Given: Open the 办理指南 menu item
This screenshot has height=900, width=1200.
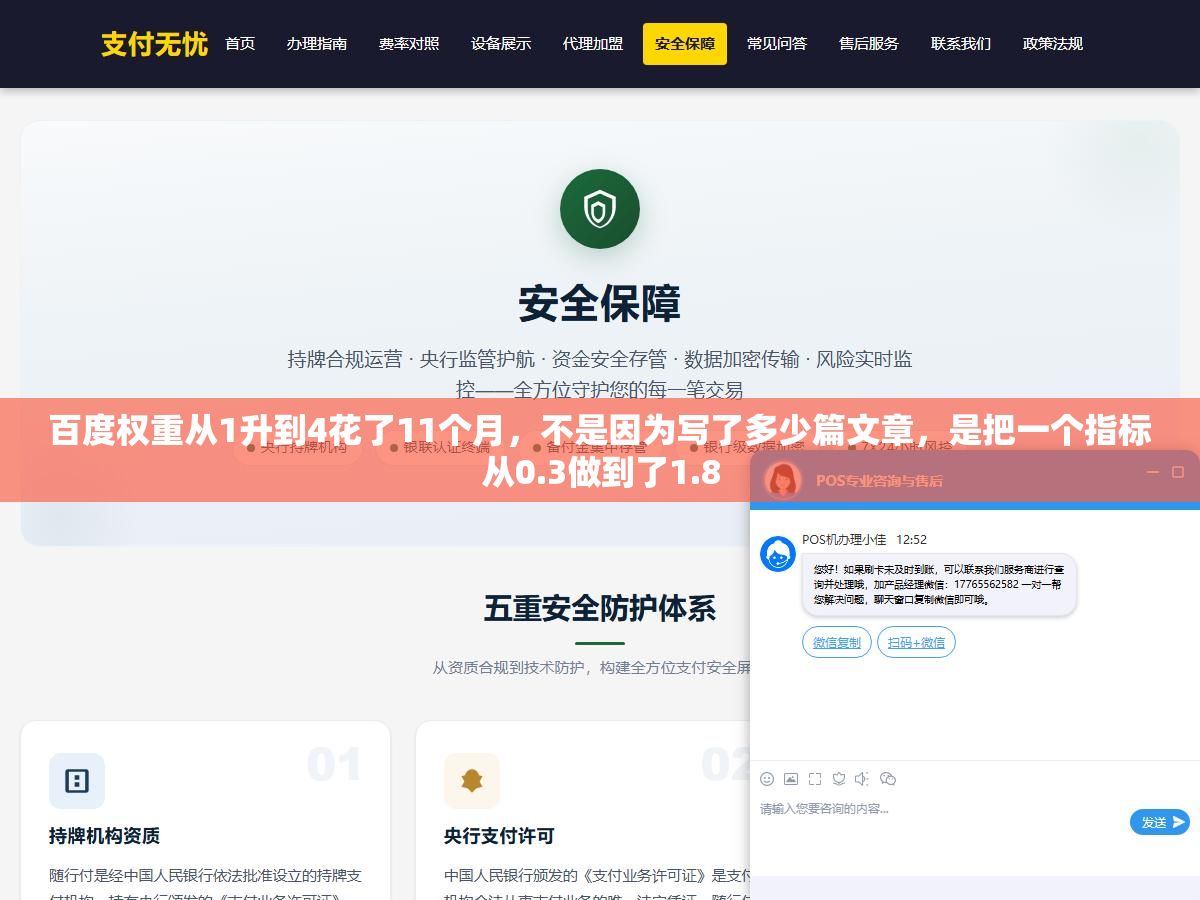Looking at the screenshot, I should (317, 44).
